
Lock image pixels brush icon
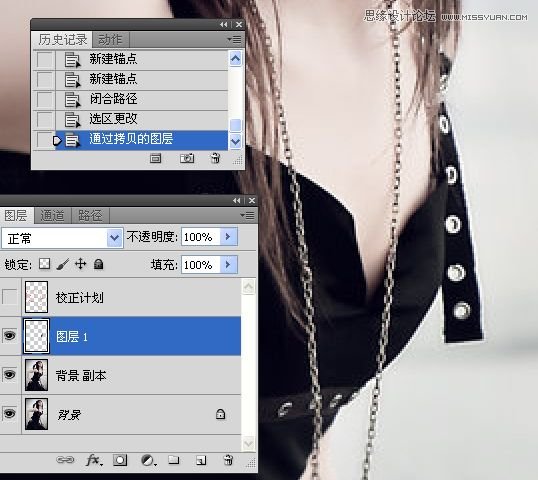point(62,264)
